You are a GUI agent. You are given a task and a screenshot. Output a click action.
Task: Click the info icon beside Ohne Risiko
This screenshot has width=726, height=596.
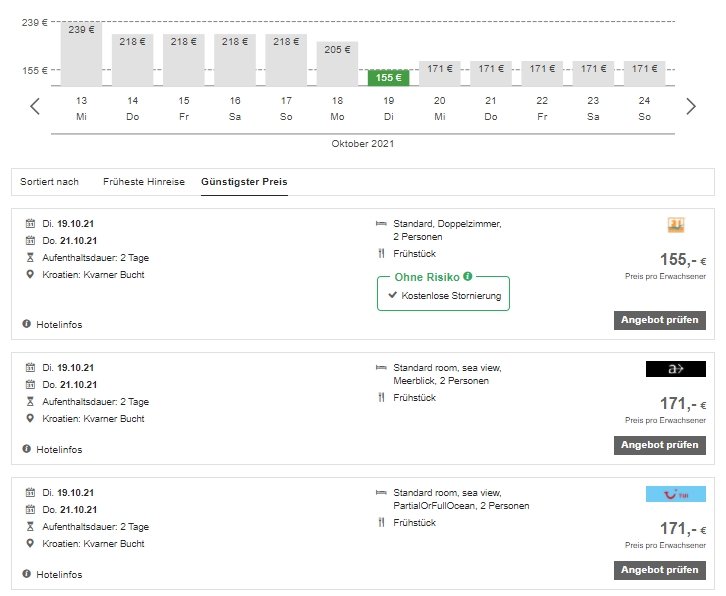tap(467, 276)
